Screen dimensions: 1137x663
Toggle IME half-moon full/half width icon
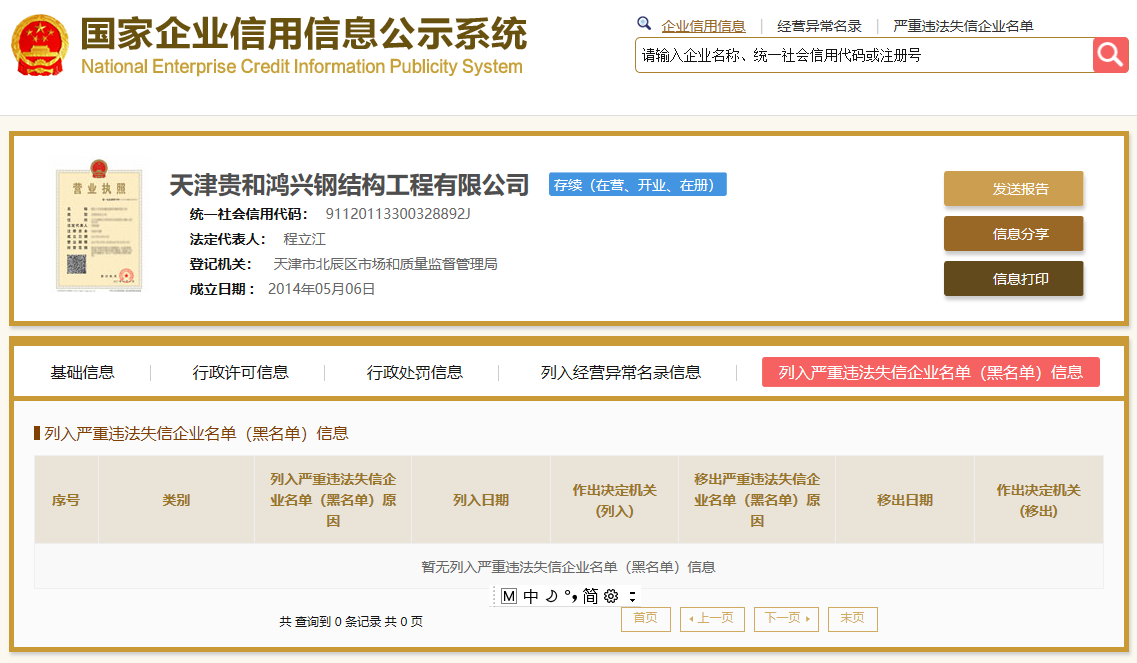coord(552,596)
